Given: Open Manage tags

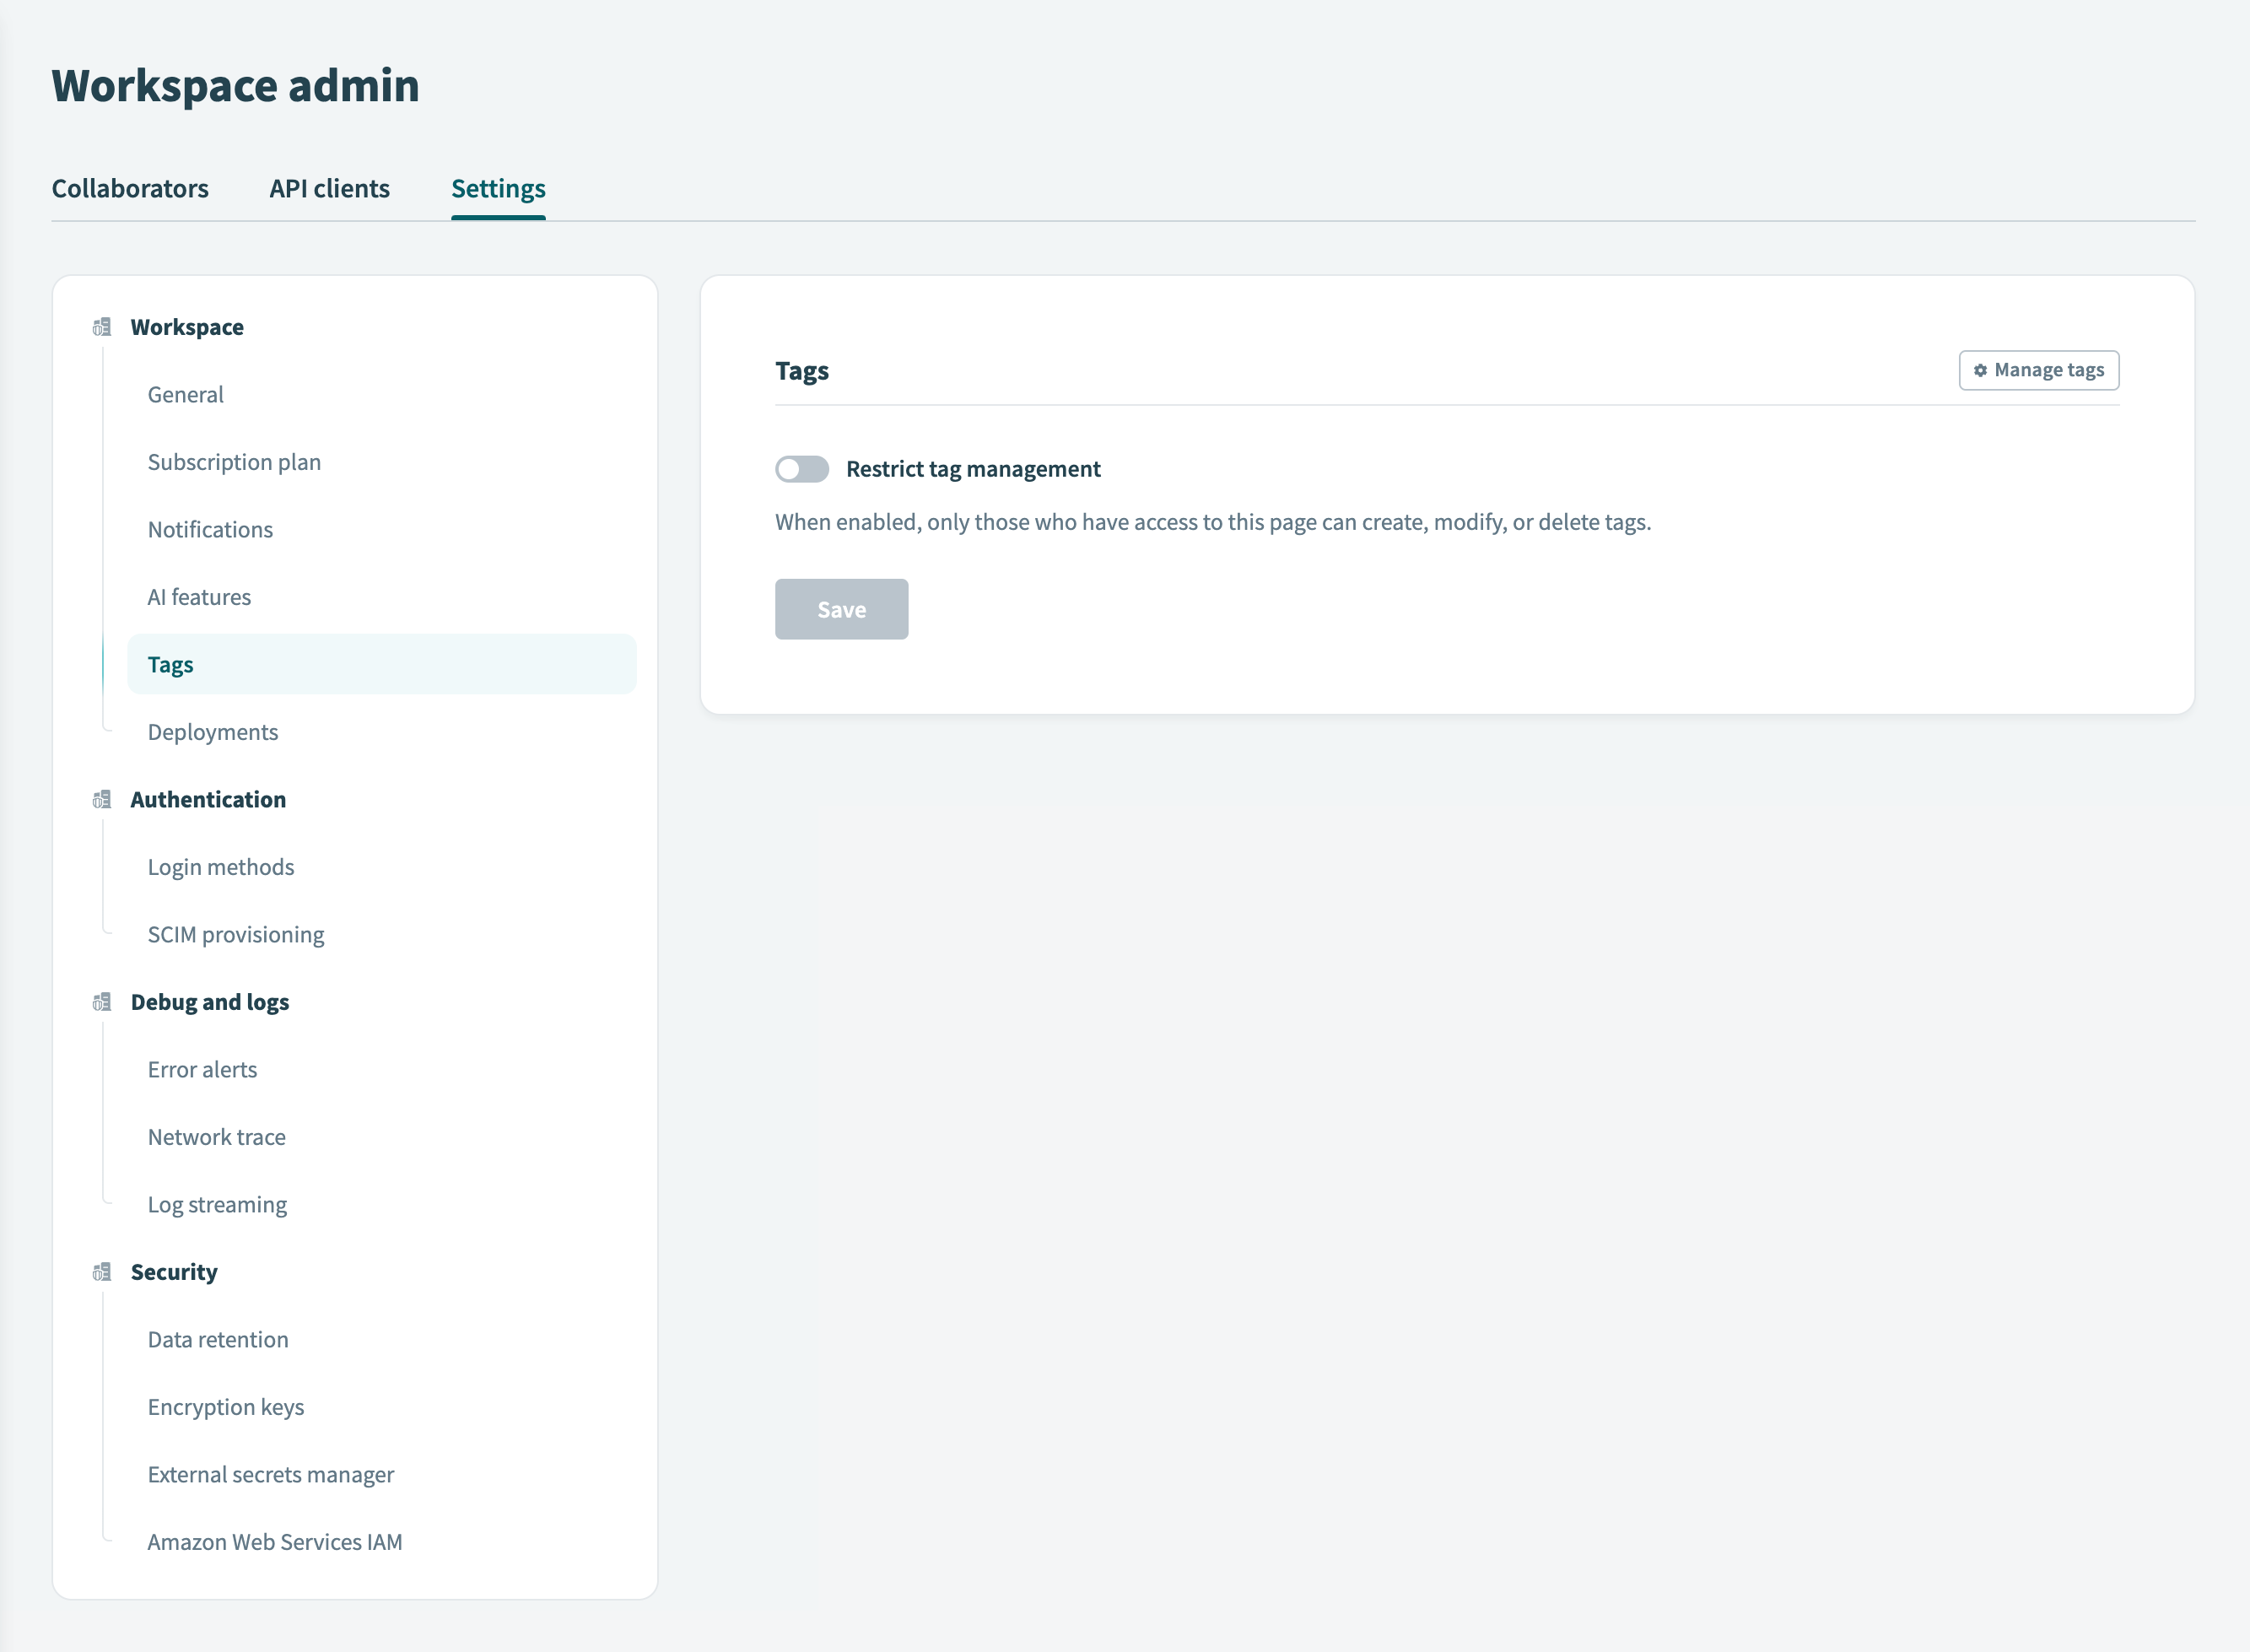Looking at the screenshot, I should tap(2037, 370).
